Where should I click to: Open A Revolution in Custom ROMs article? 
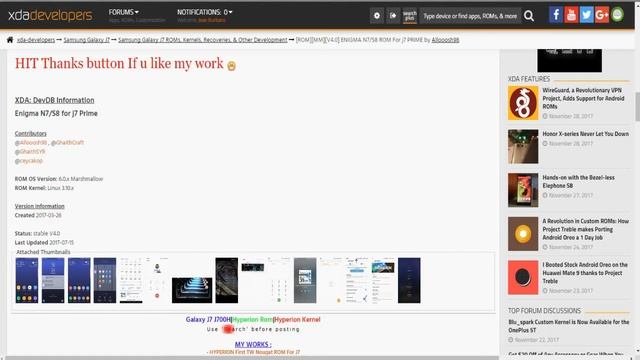(585, 229)
